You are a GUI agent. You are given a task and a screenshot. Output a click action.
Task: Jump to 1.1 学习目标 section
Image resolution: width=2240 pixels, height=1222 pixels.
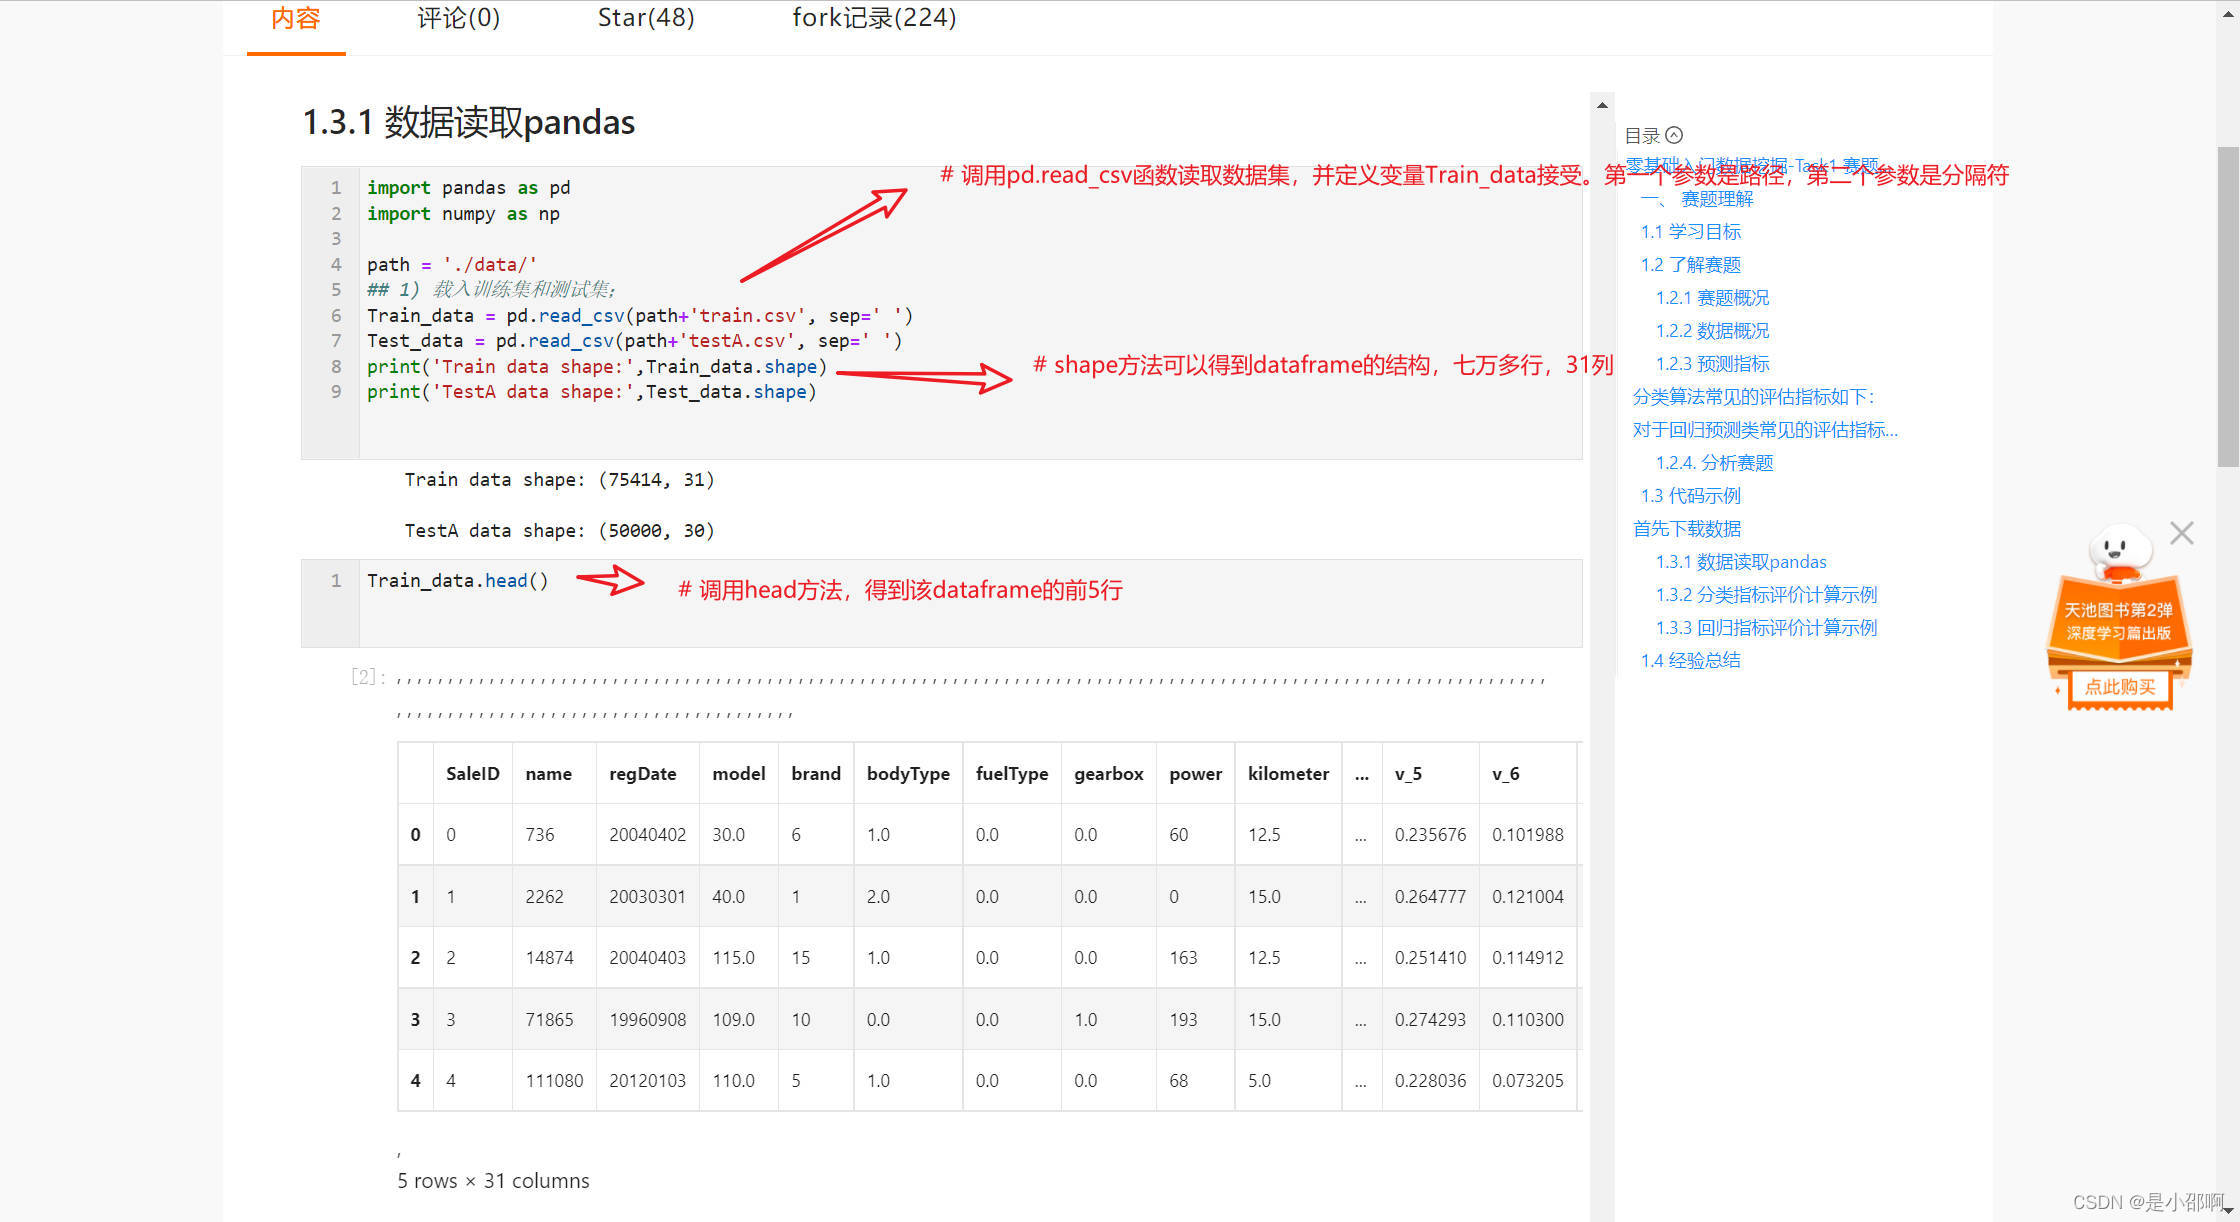click(x=1690, y=232)
